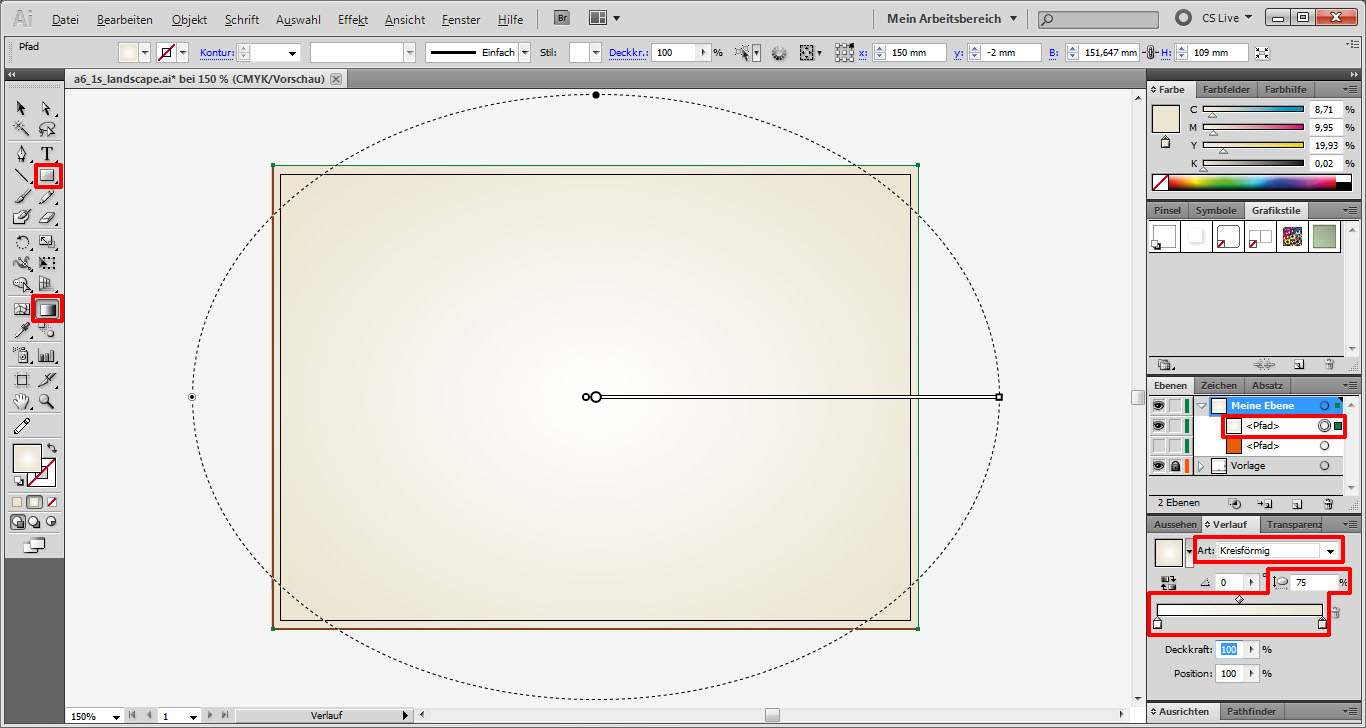Show the hidden orange Pfad sublayer
This screenshot has height=728, width=1366.
point(1158,446)
